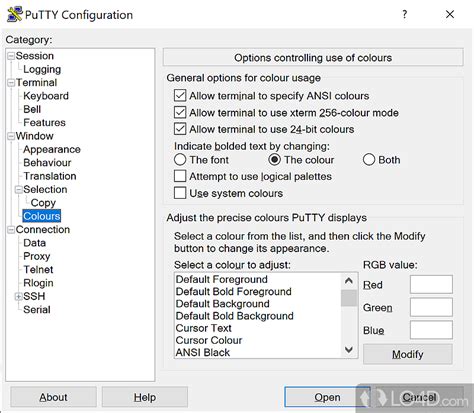Select ANSI Black in colour list

point(257,352)
